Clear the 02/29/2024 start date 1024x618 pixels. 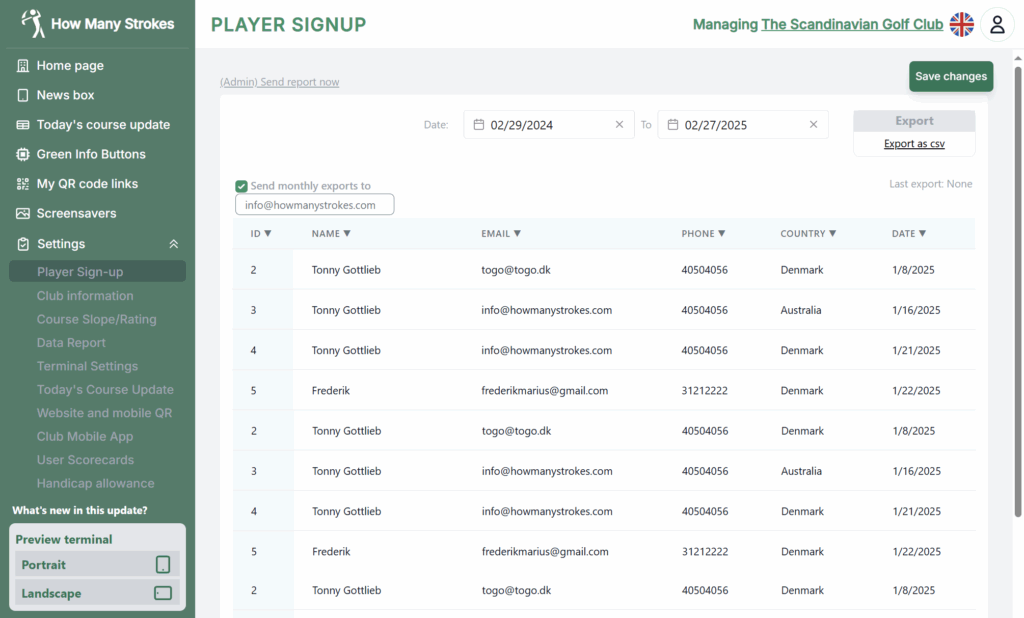[619, 124]
